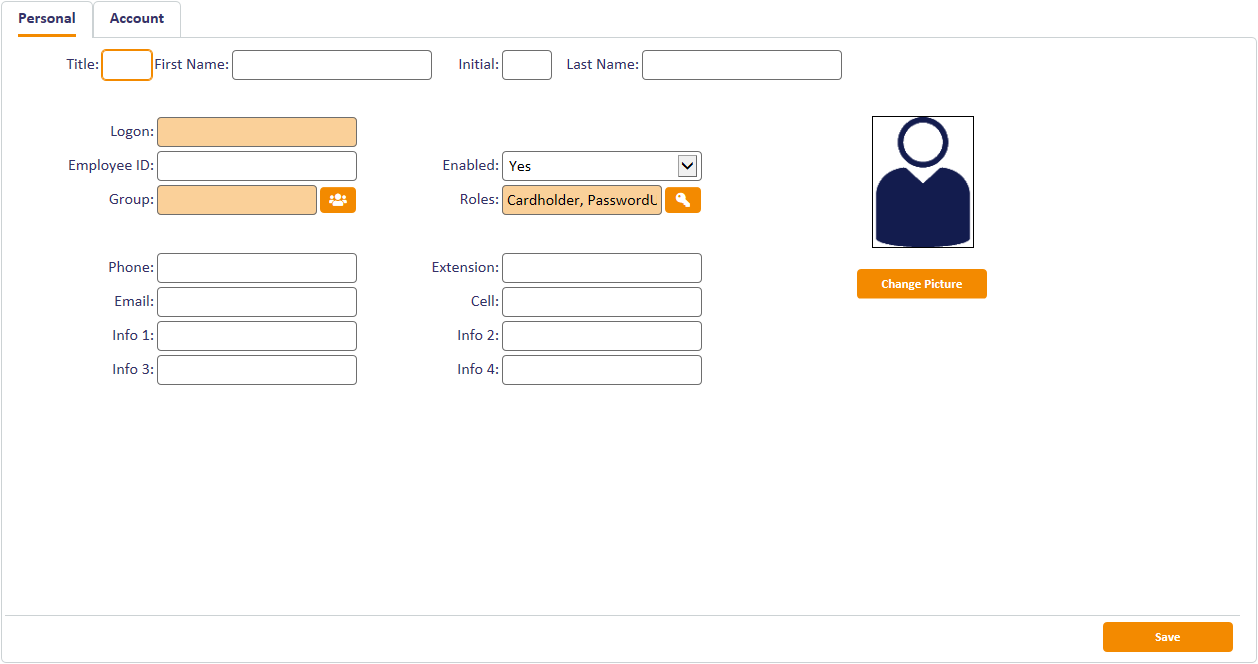Screen dimensions: 1258x664
Task: Click the Group text field
Action: pyautogui.click(x=236, y=200)
